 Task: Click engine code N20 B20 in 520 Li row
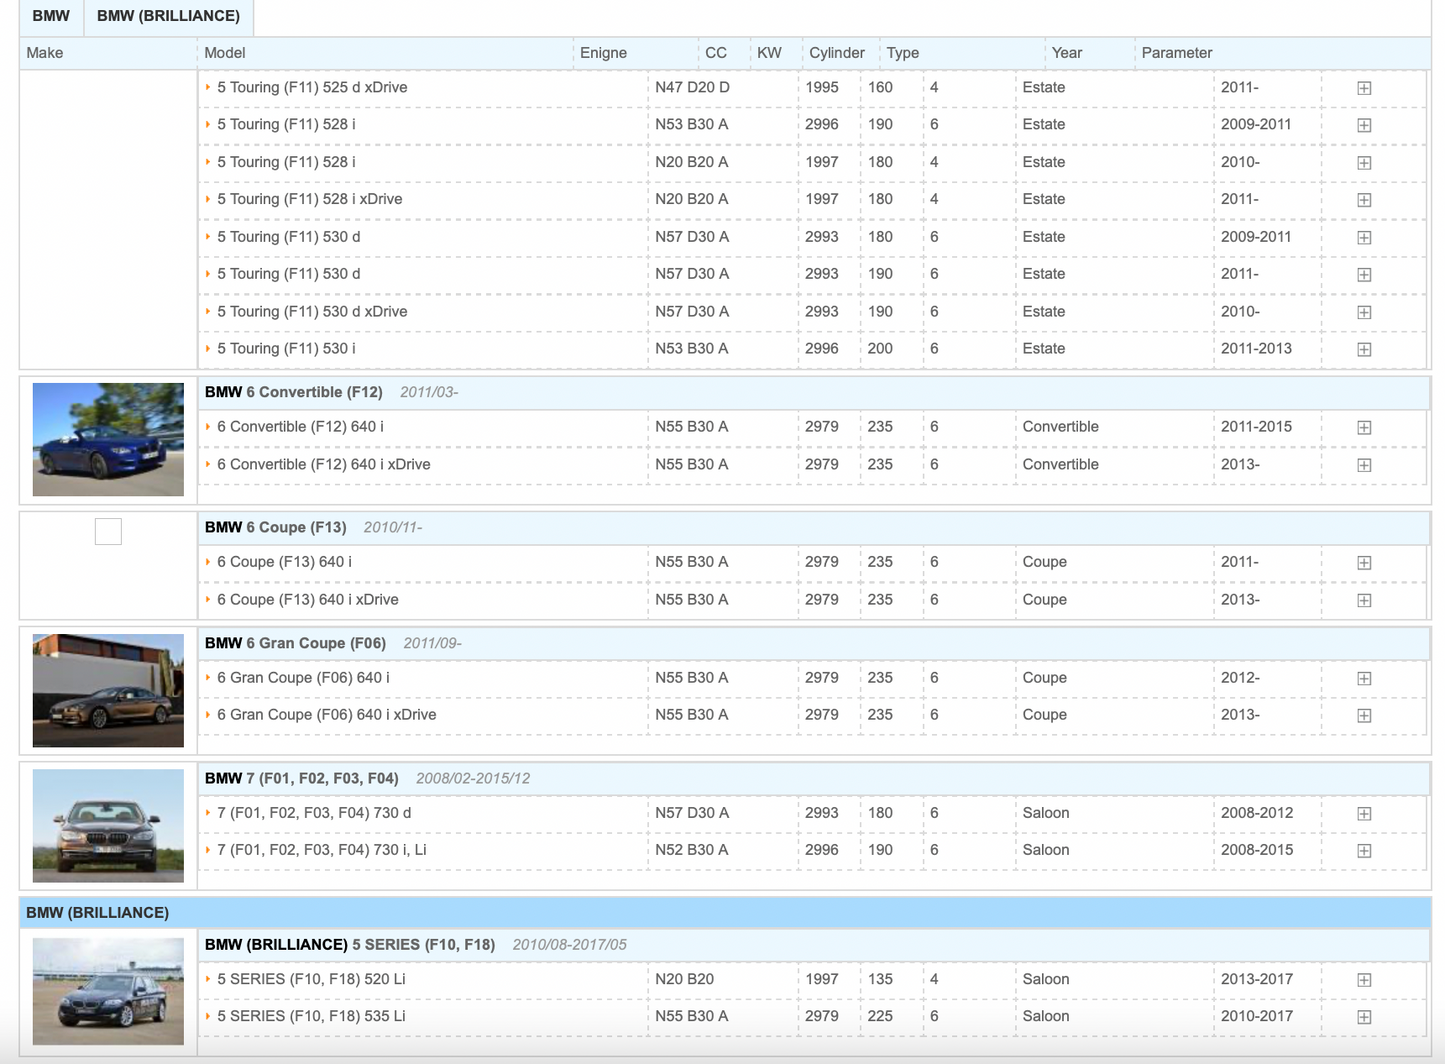click(684, 979)
